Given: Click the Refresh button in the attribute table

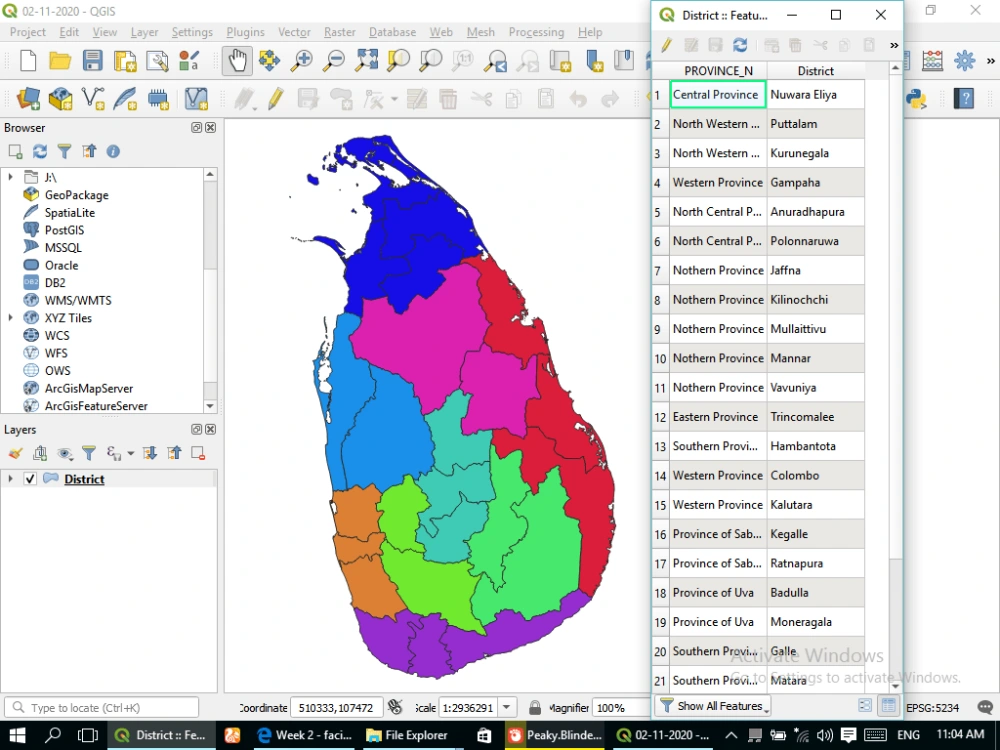Looking at the screenshot, I should click(x=739, y=44).
